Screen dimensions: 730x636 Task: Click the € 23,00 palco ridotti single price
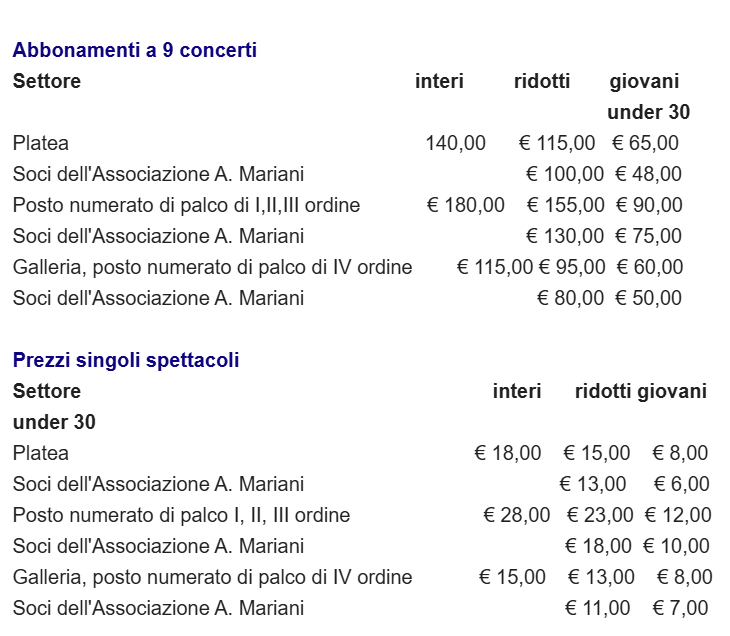tap(600, 515)
